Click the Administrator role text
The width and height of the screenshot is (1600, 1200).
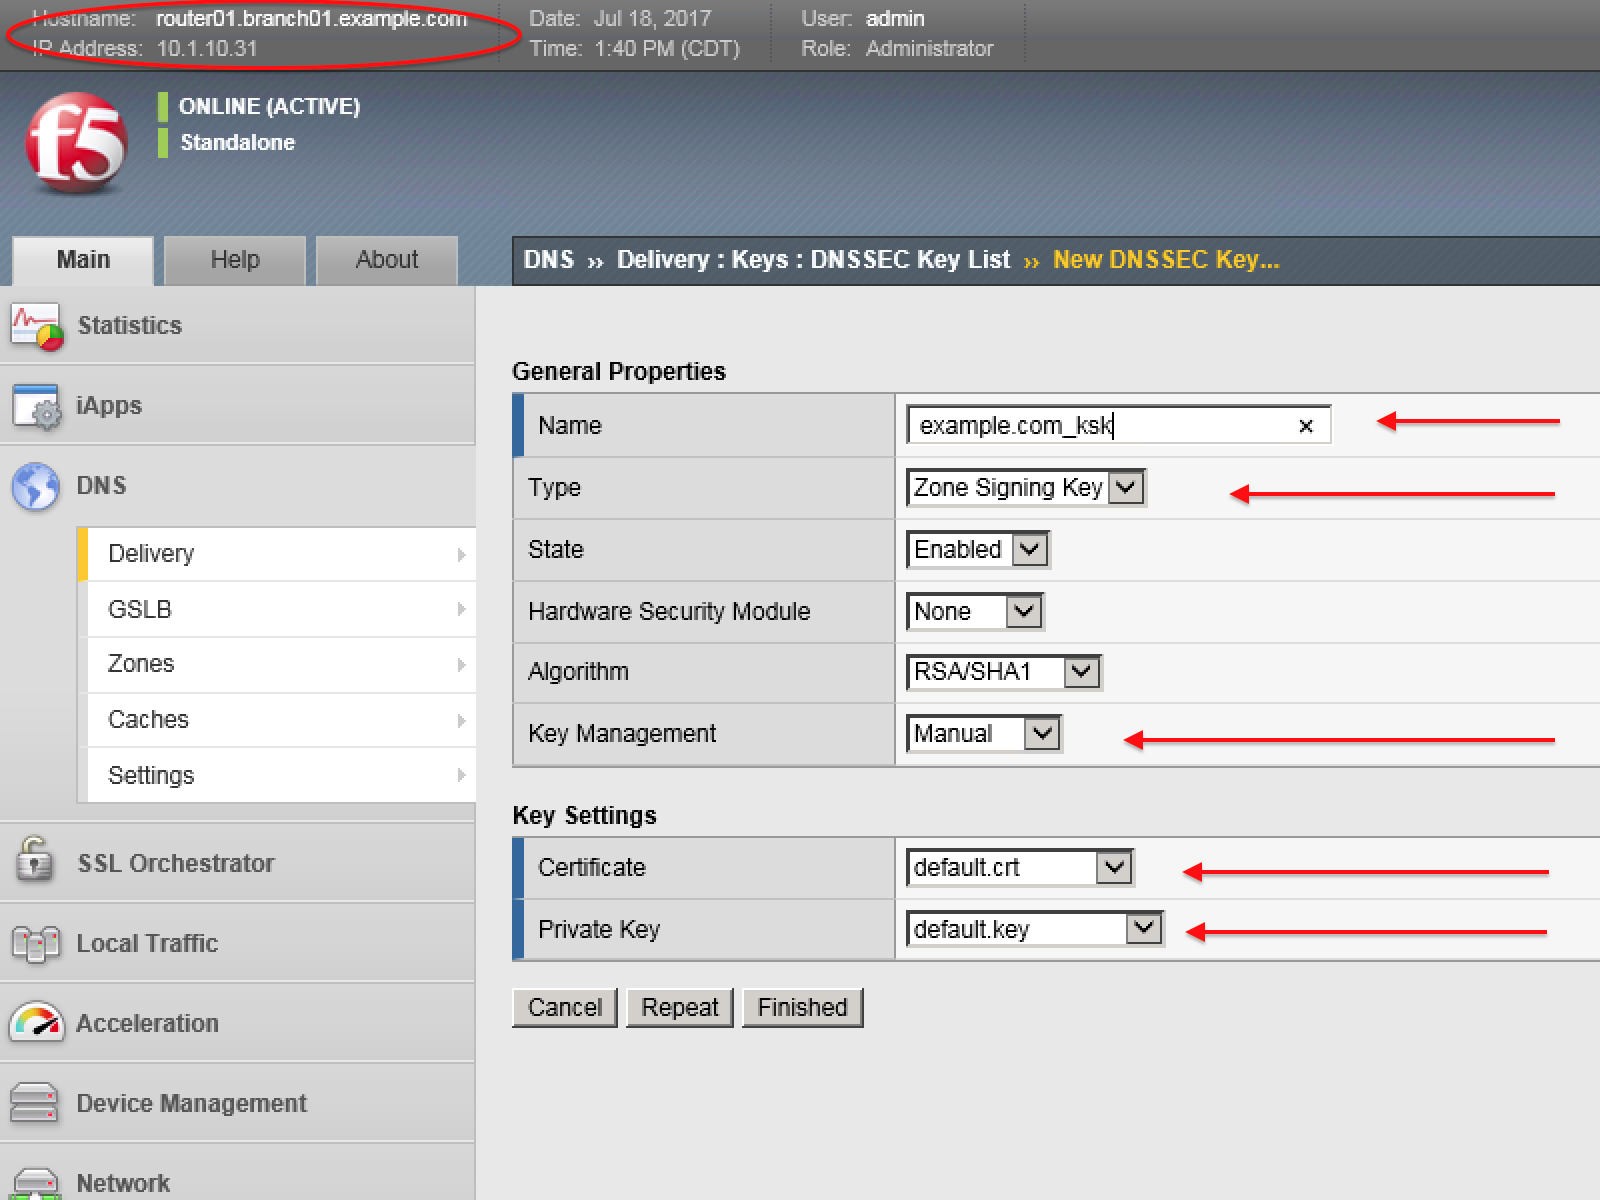click(930, 48)
